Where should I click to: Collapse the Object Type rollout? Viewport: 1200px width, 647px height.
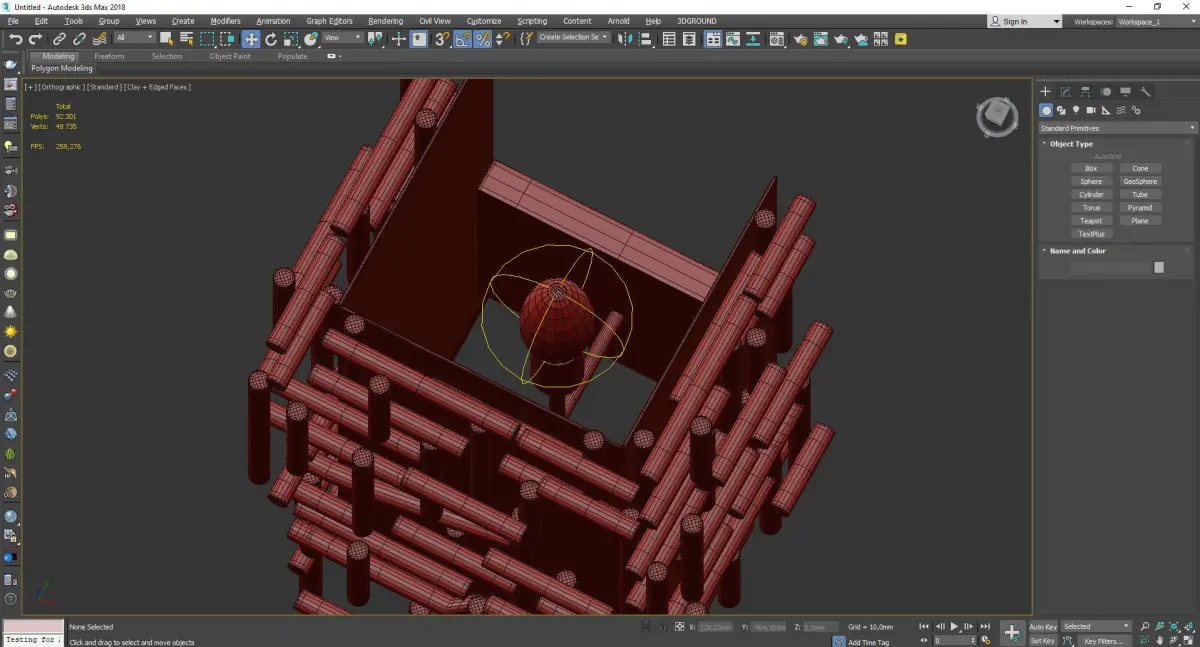click(1071, 144)
